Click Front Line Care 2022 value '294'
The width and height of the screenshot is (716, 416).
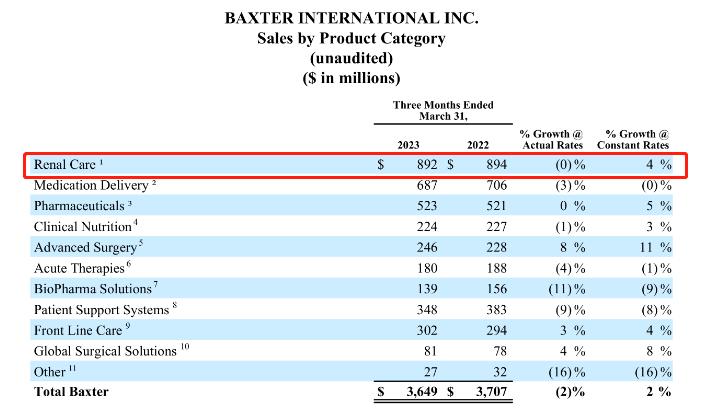click(496, 331)
